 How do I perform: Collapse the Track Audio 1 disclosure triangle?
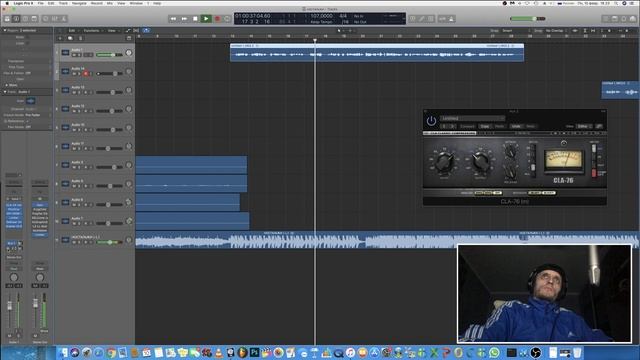(4, 92)
